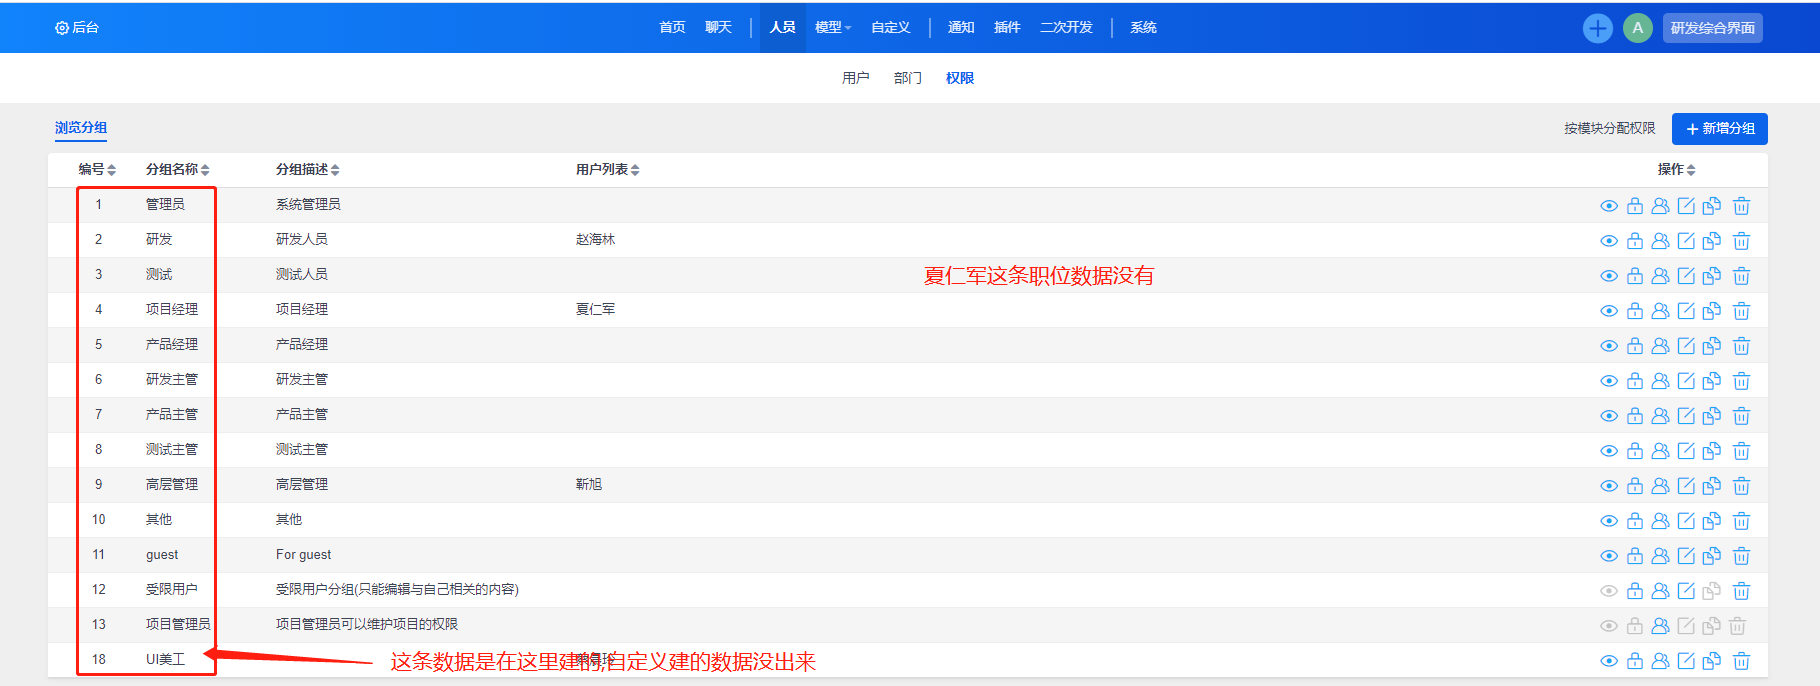Open the user avatar 'A' icon

[1638, 28]
